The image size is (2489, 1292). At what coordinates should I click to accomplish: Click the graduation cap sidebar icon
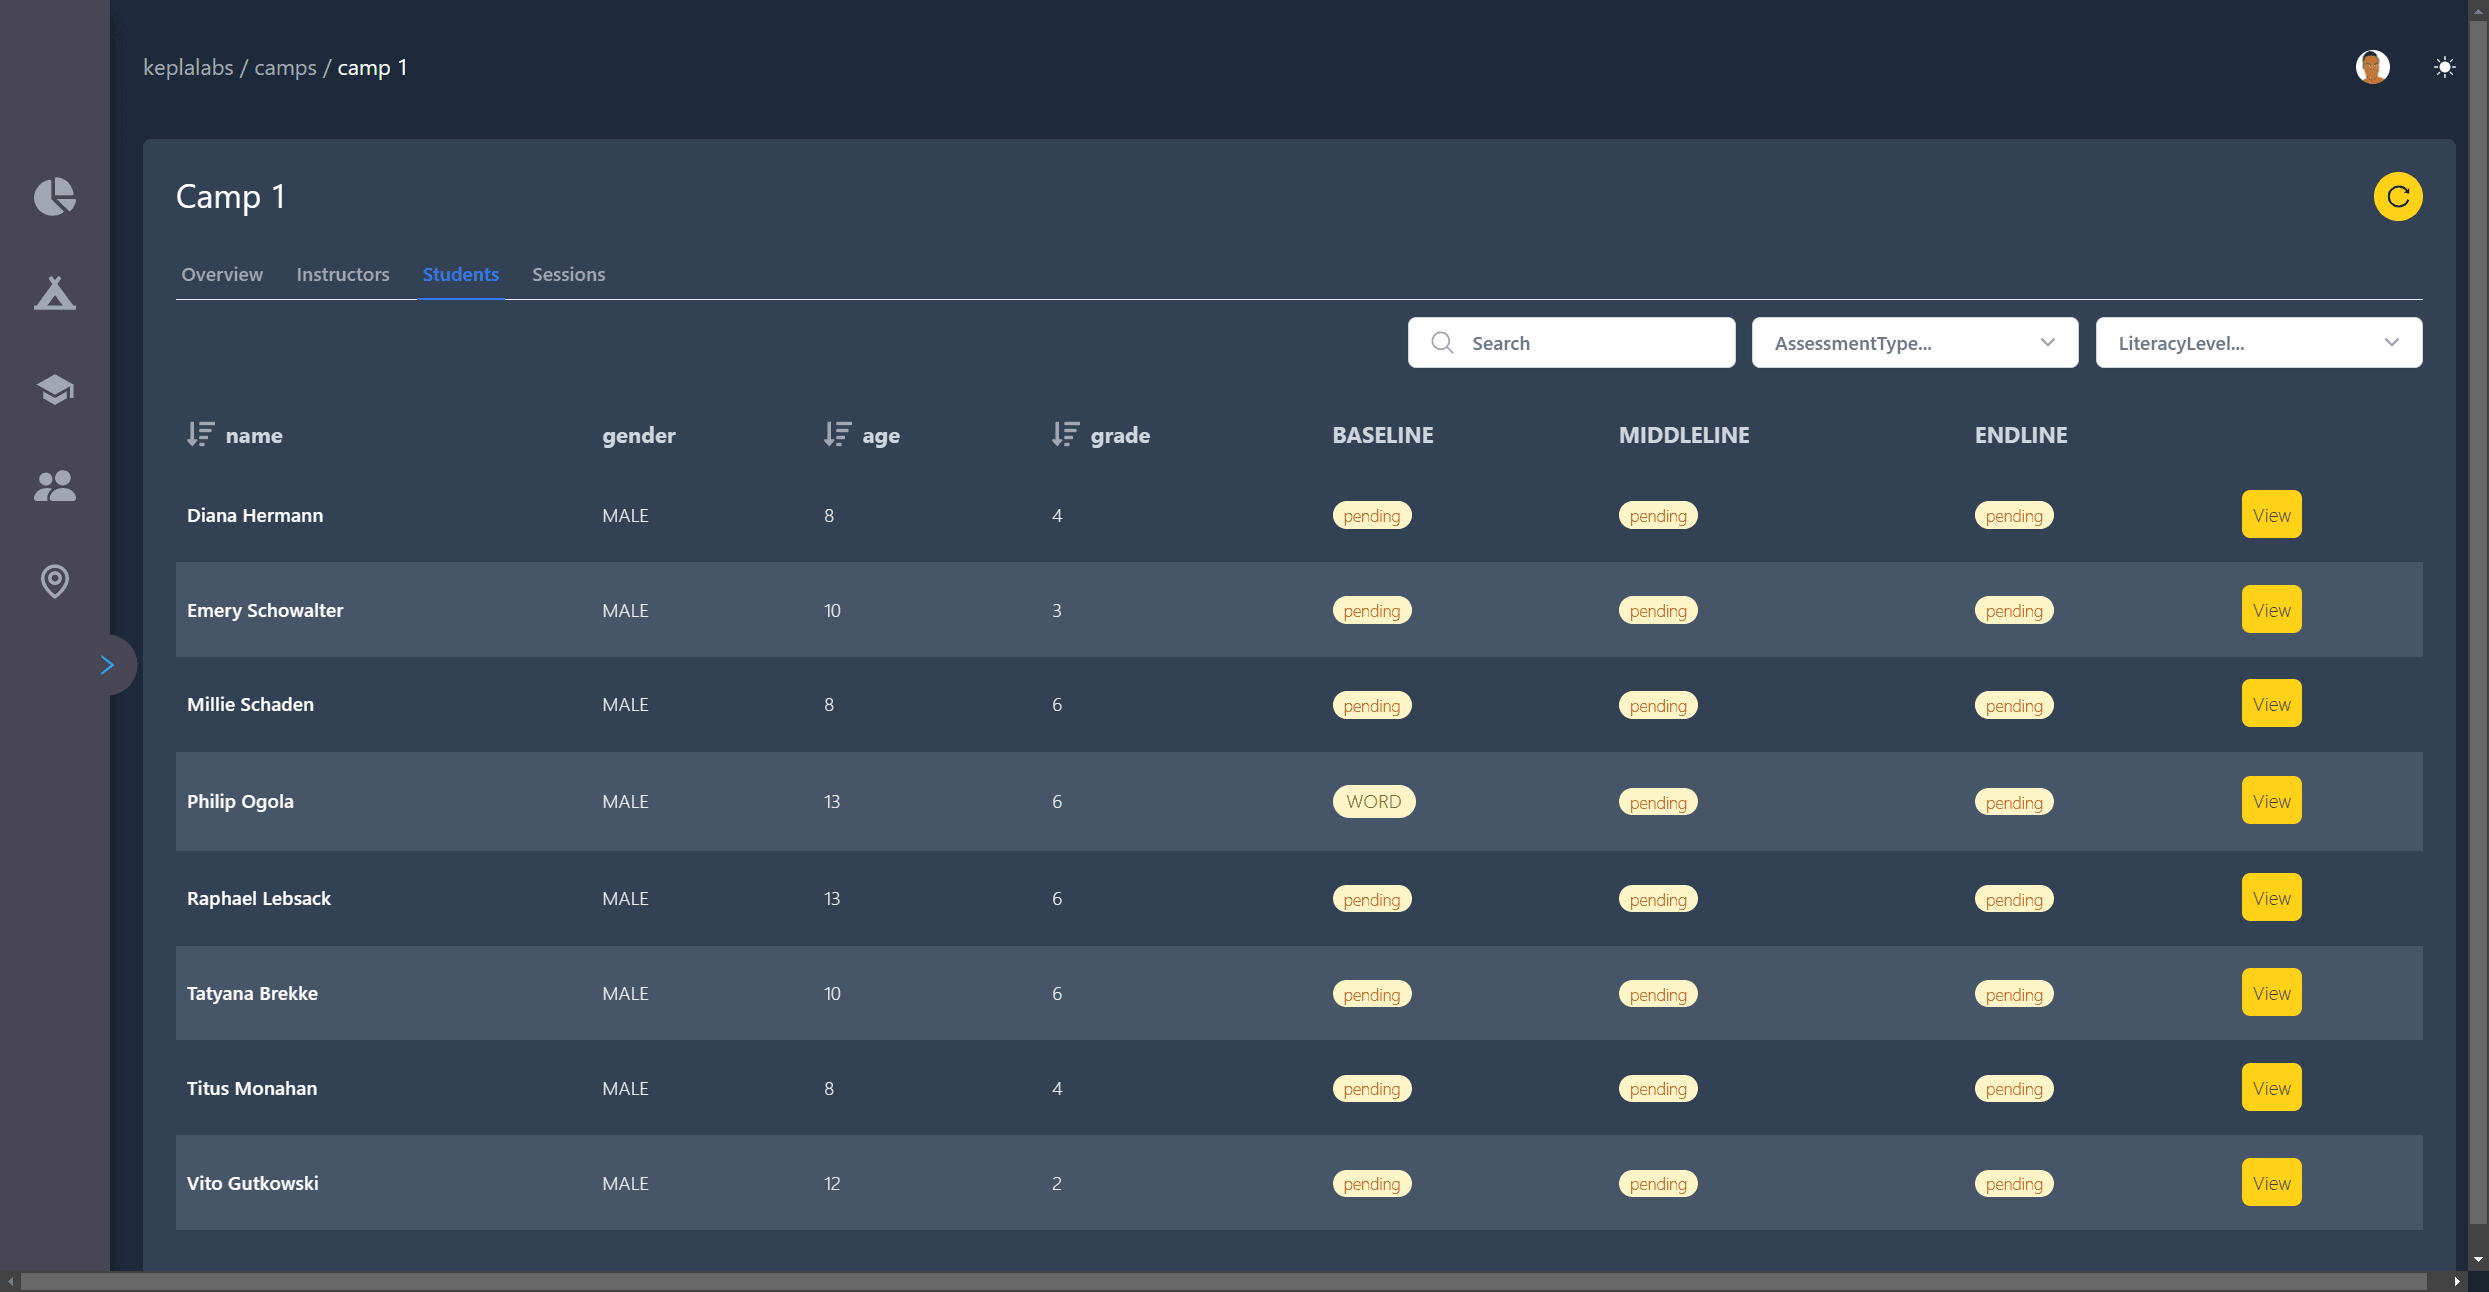[x=54, y=389]
